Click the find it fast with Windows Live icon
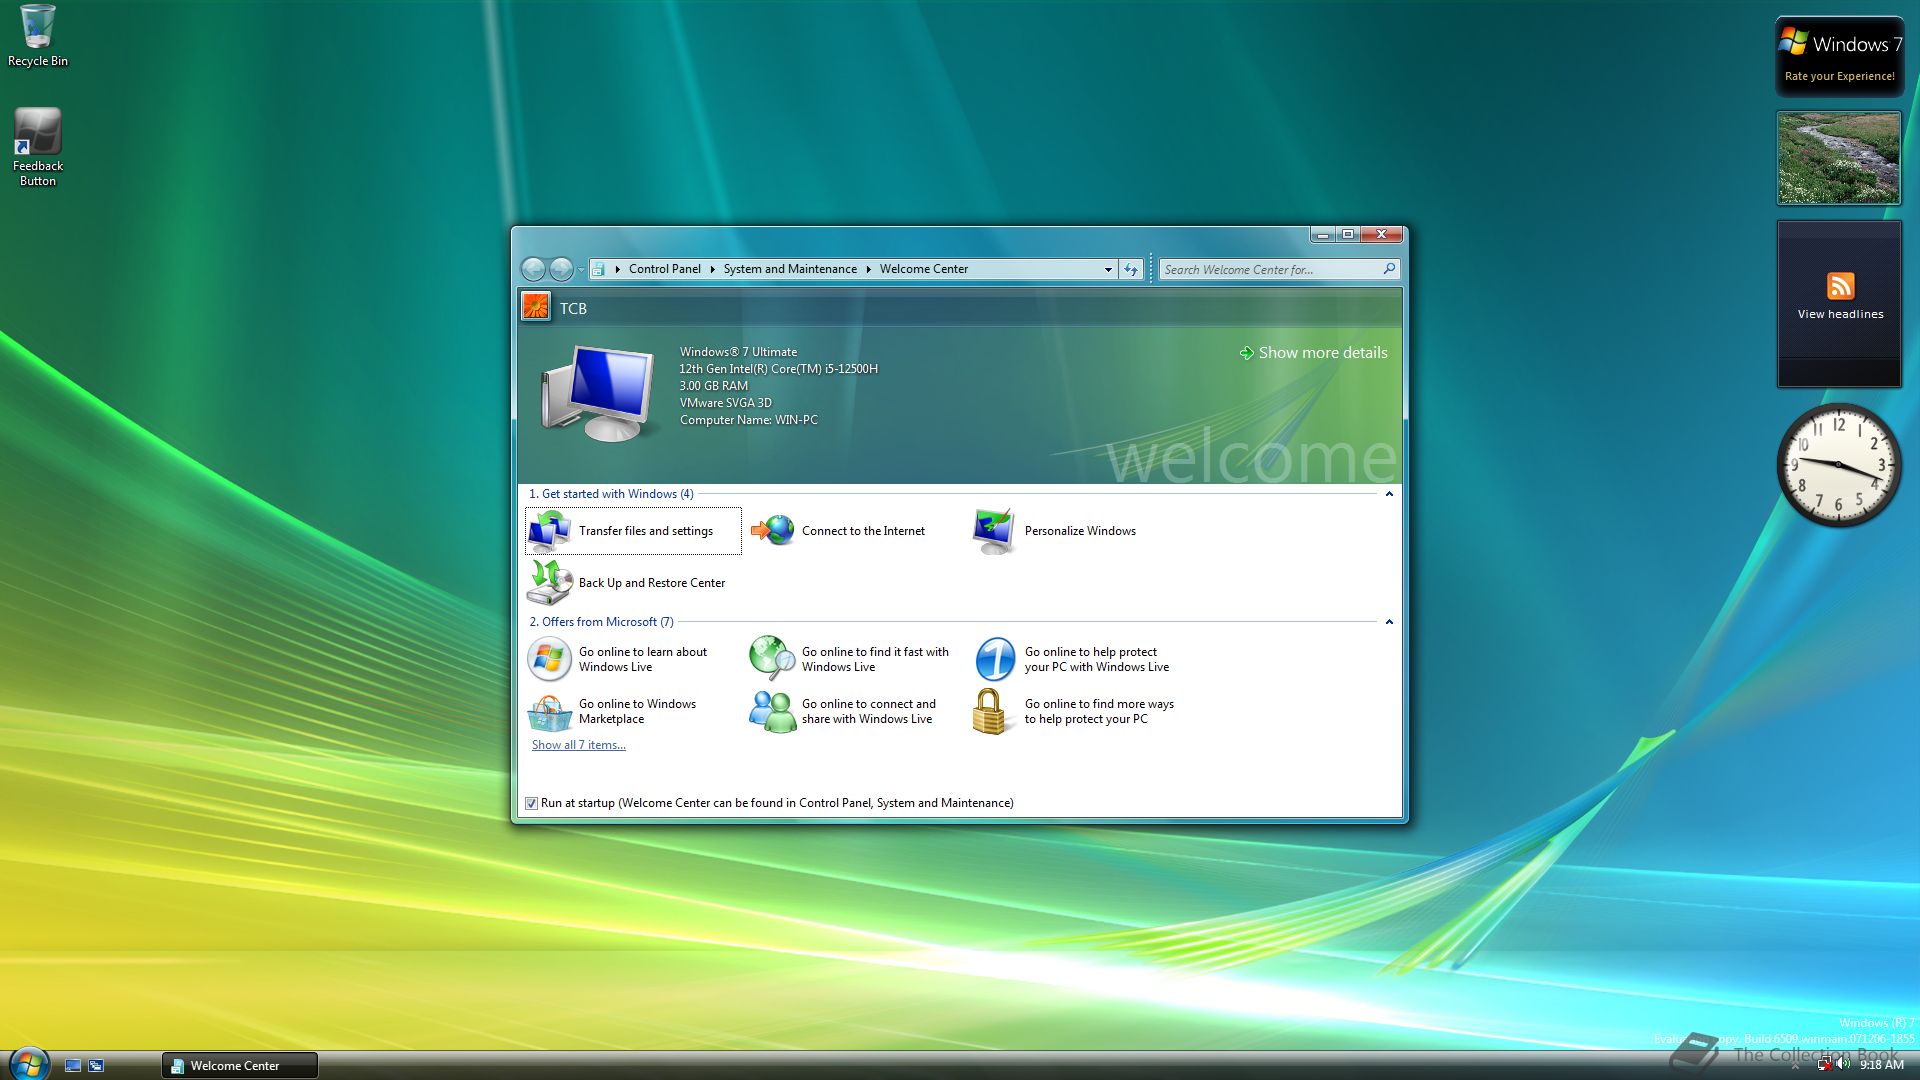This screenshot has height=1080, width=1920. pos(772,659)
